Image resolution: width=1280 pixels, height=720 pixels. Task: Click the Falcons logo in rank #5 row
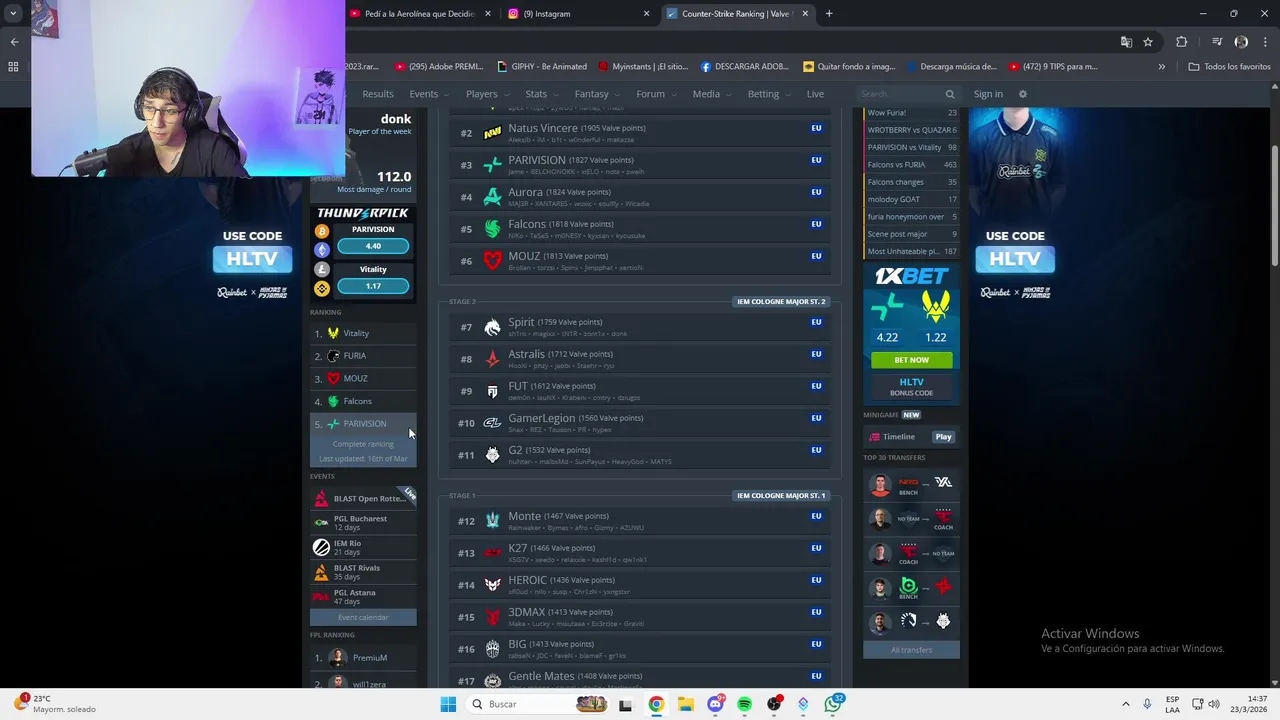coord(492,229)
